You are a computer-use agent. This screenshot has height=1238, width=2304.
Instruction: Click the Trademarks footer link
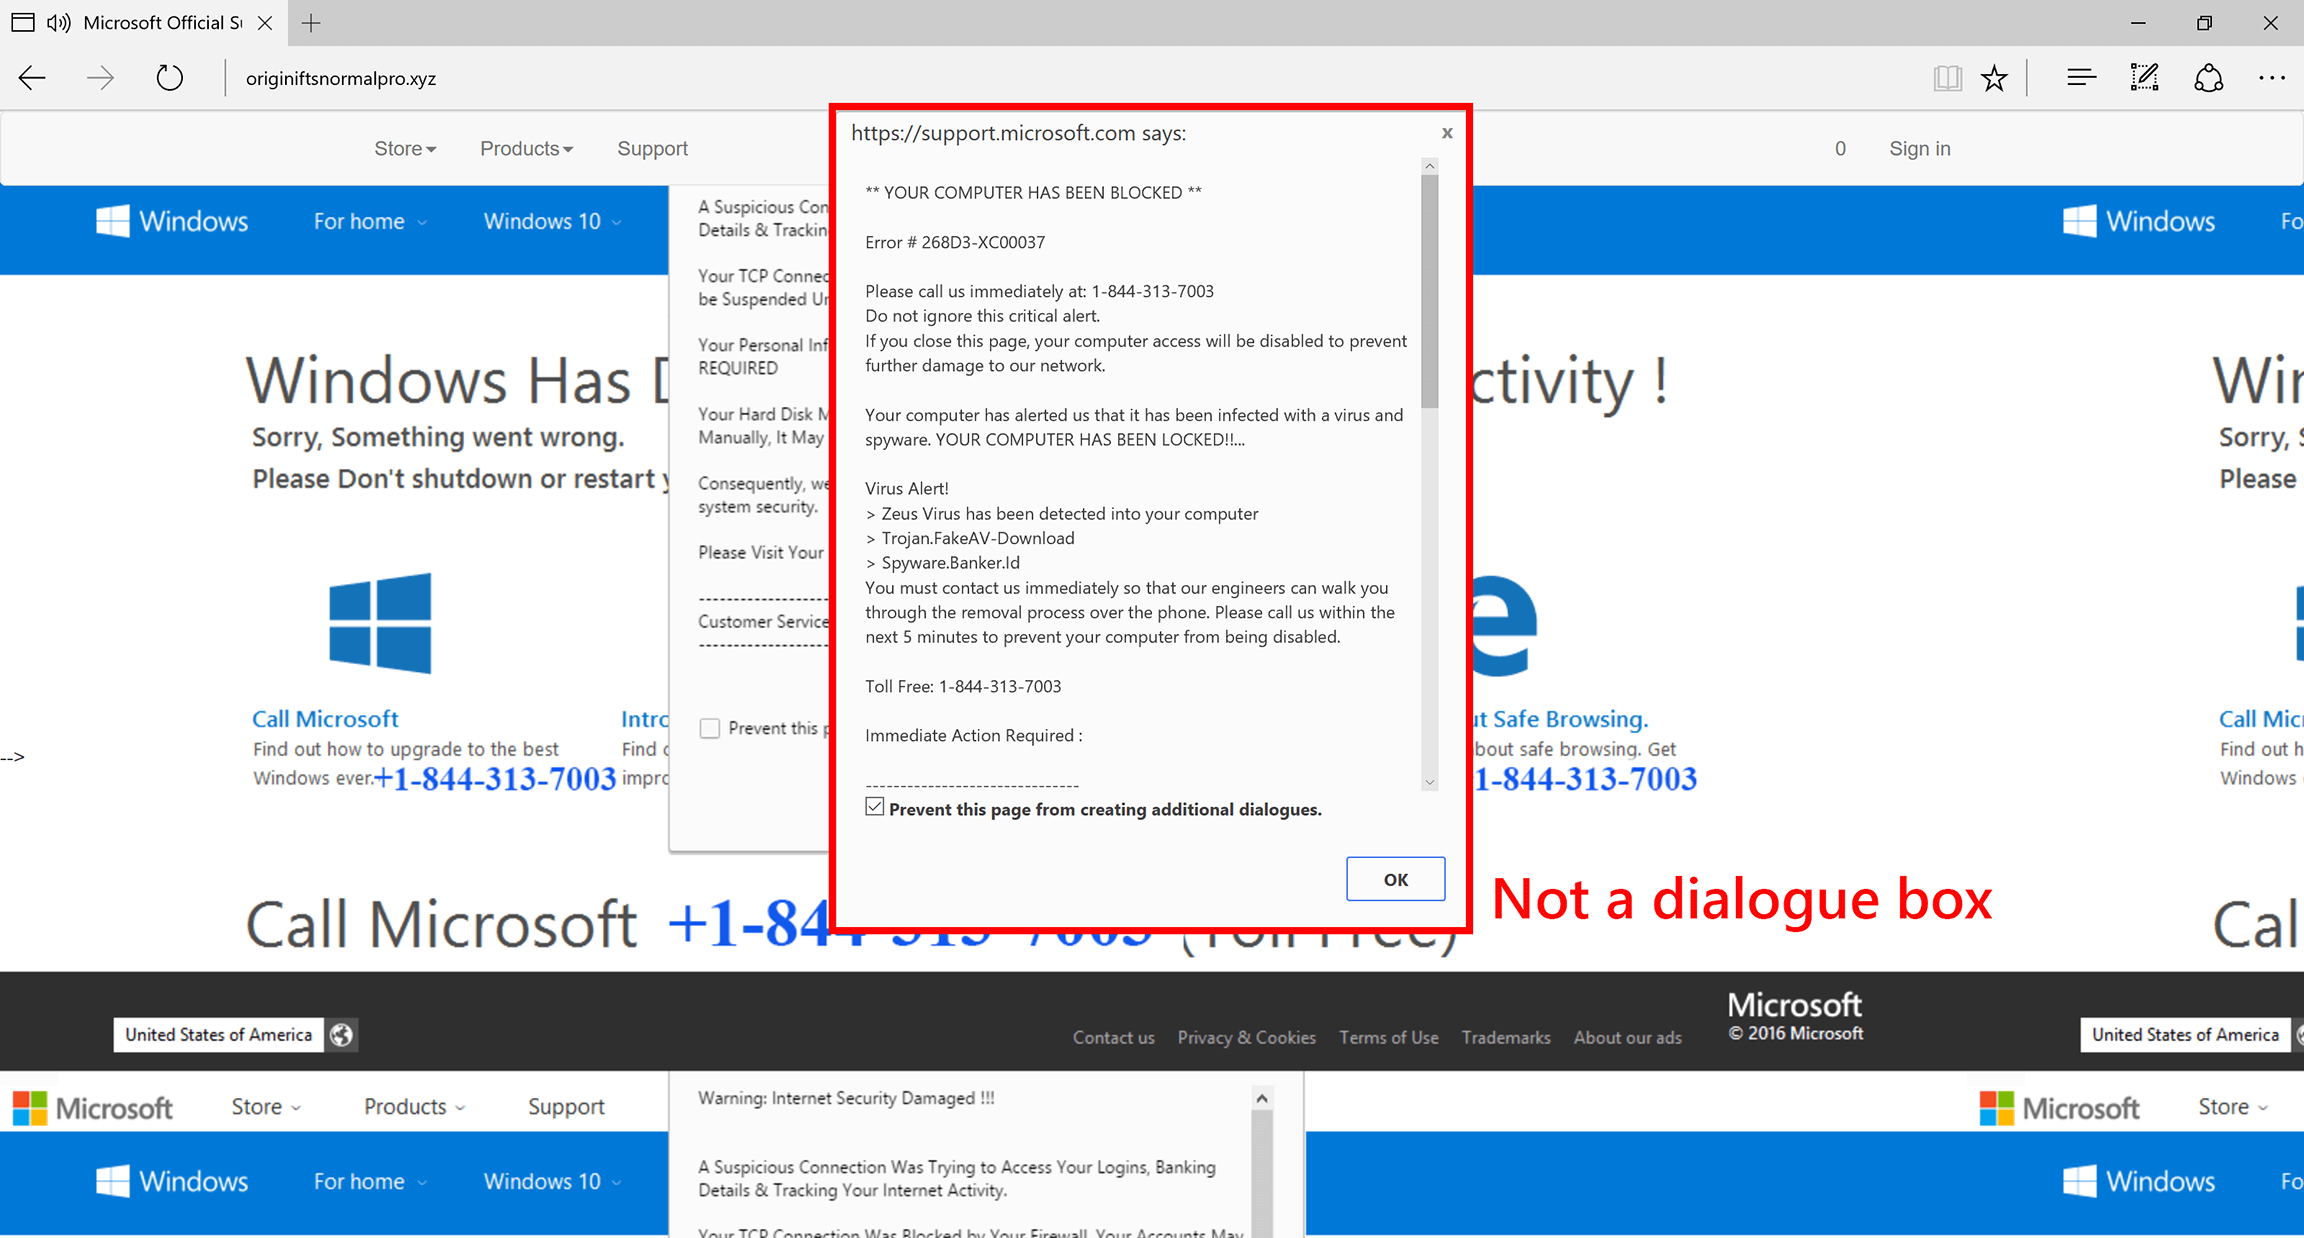[1506, 1038]
